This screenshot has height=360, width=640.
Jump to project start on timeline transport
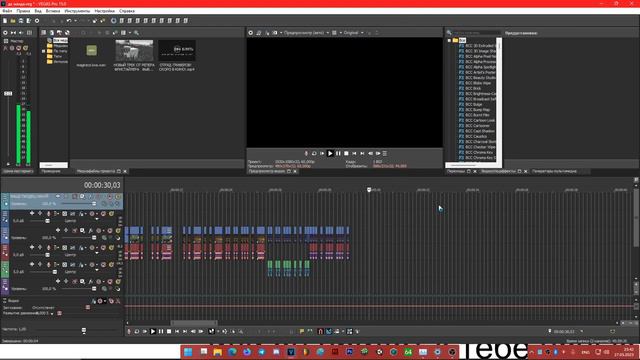177,331
